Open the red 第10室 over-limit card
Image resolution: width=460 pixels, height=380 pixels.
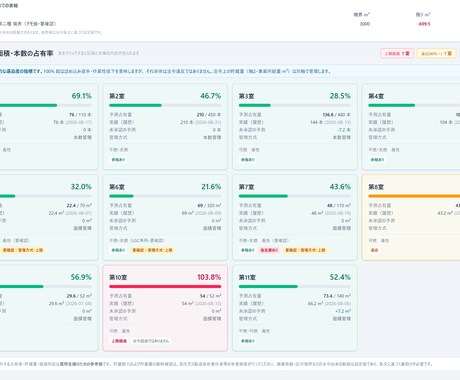pyautogui.click(x=165, y=308)
